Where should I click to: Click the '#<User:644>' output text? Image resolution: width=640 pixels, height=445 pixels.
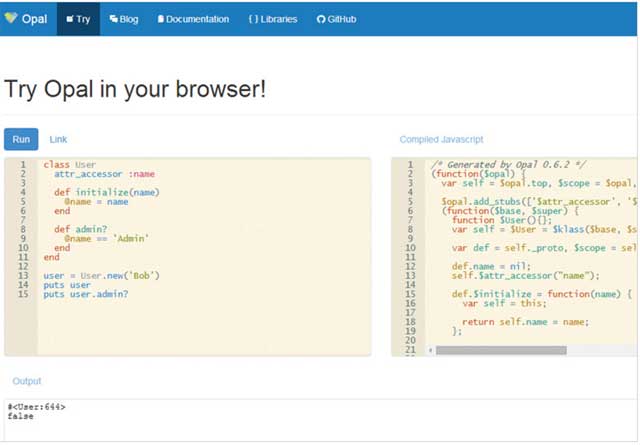(37, 407)
